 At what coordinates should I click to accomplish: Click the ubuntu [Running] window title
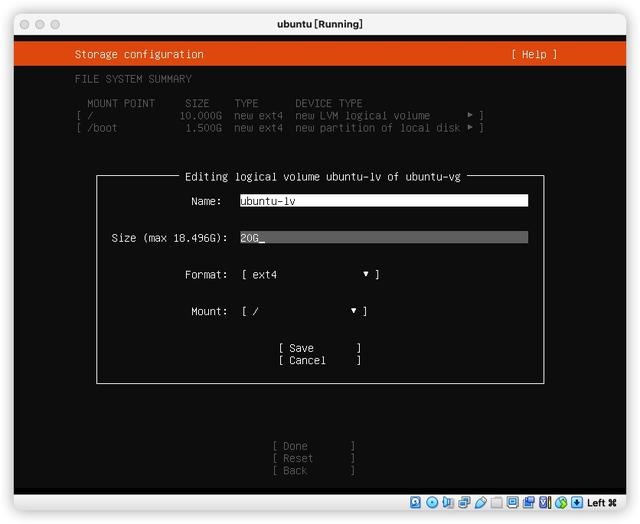[x=320, y=24]
